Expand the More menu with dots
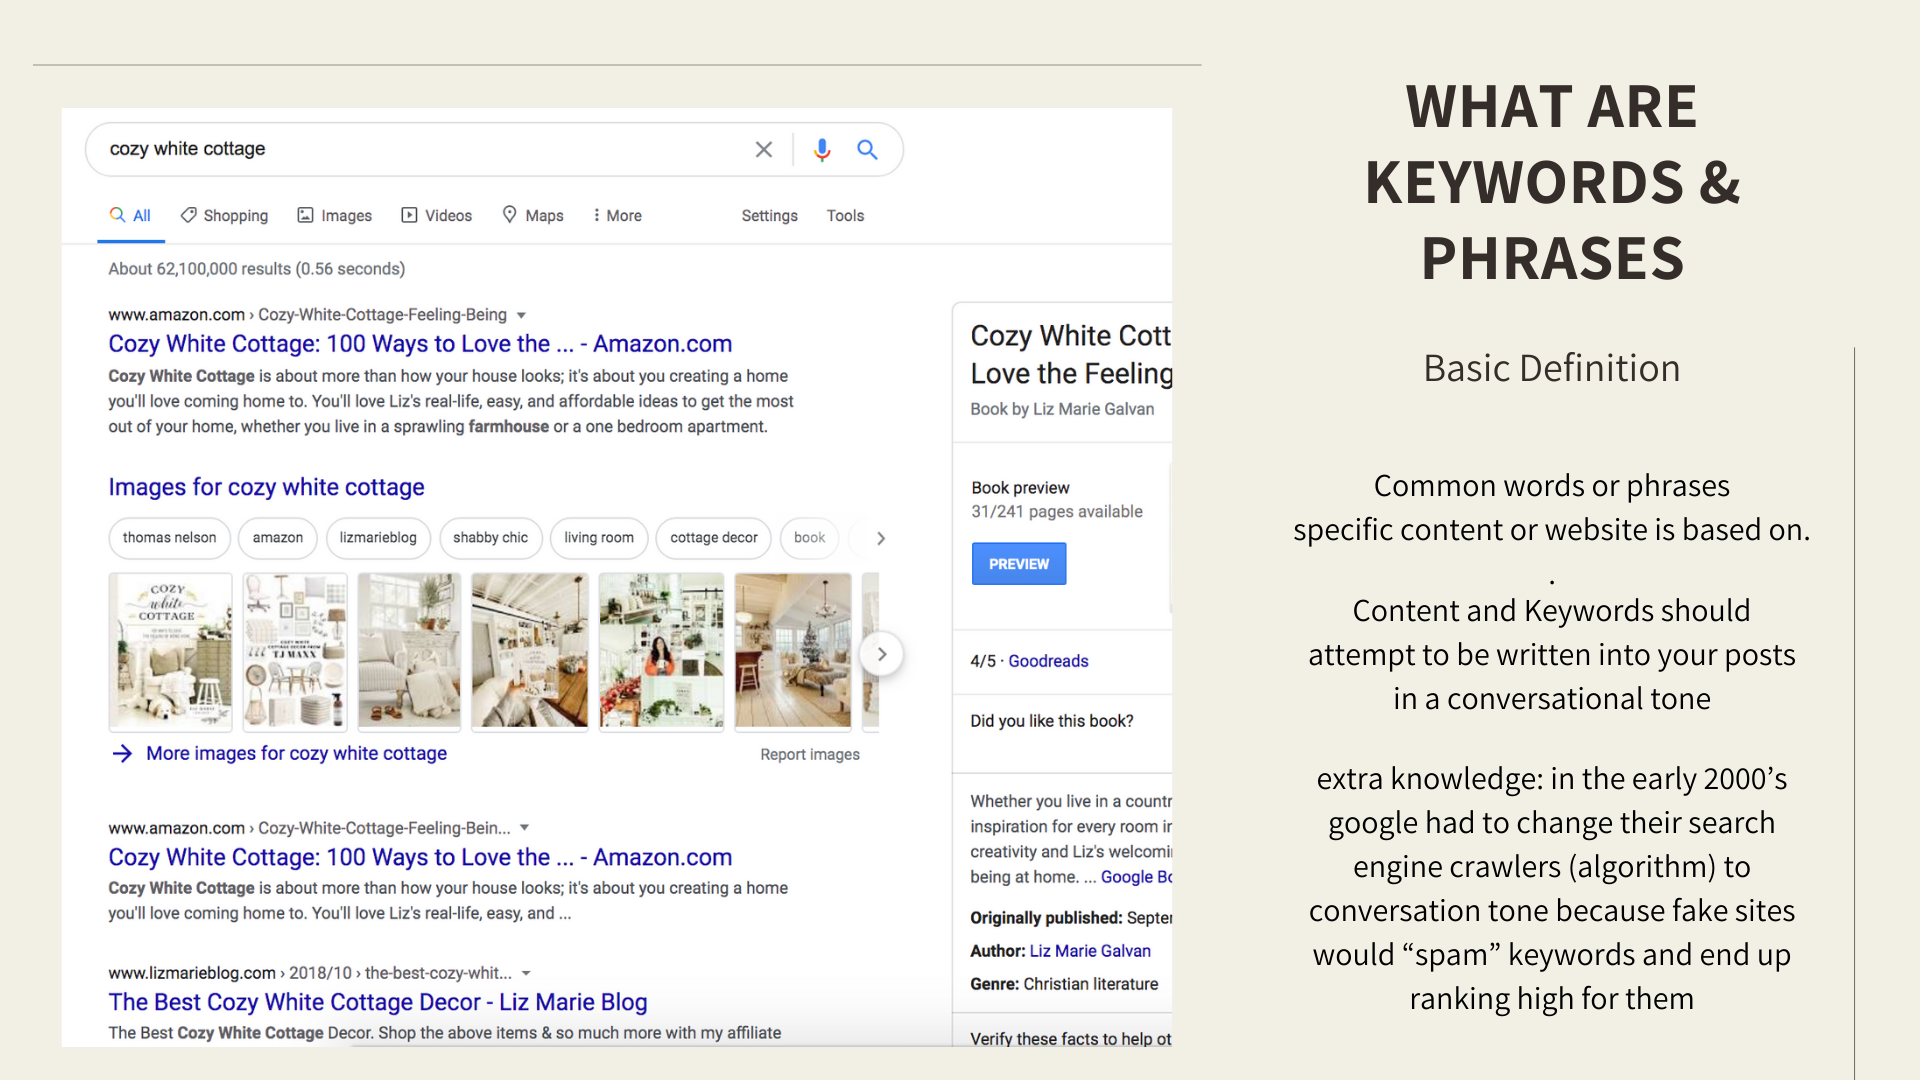The height and width of the screenshot is (1080, 1920). point(616,215)
